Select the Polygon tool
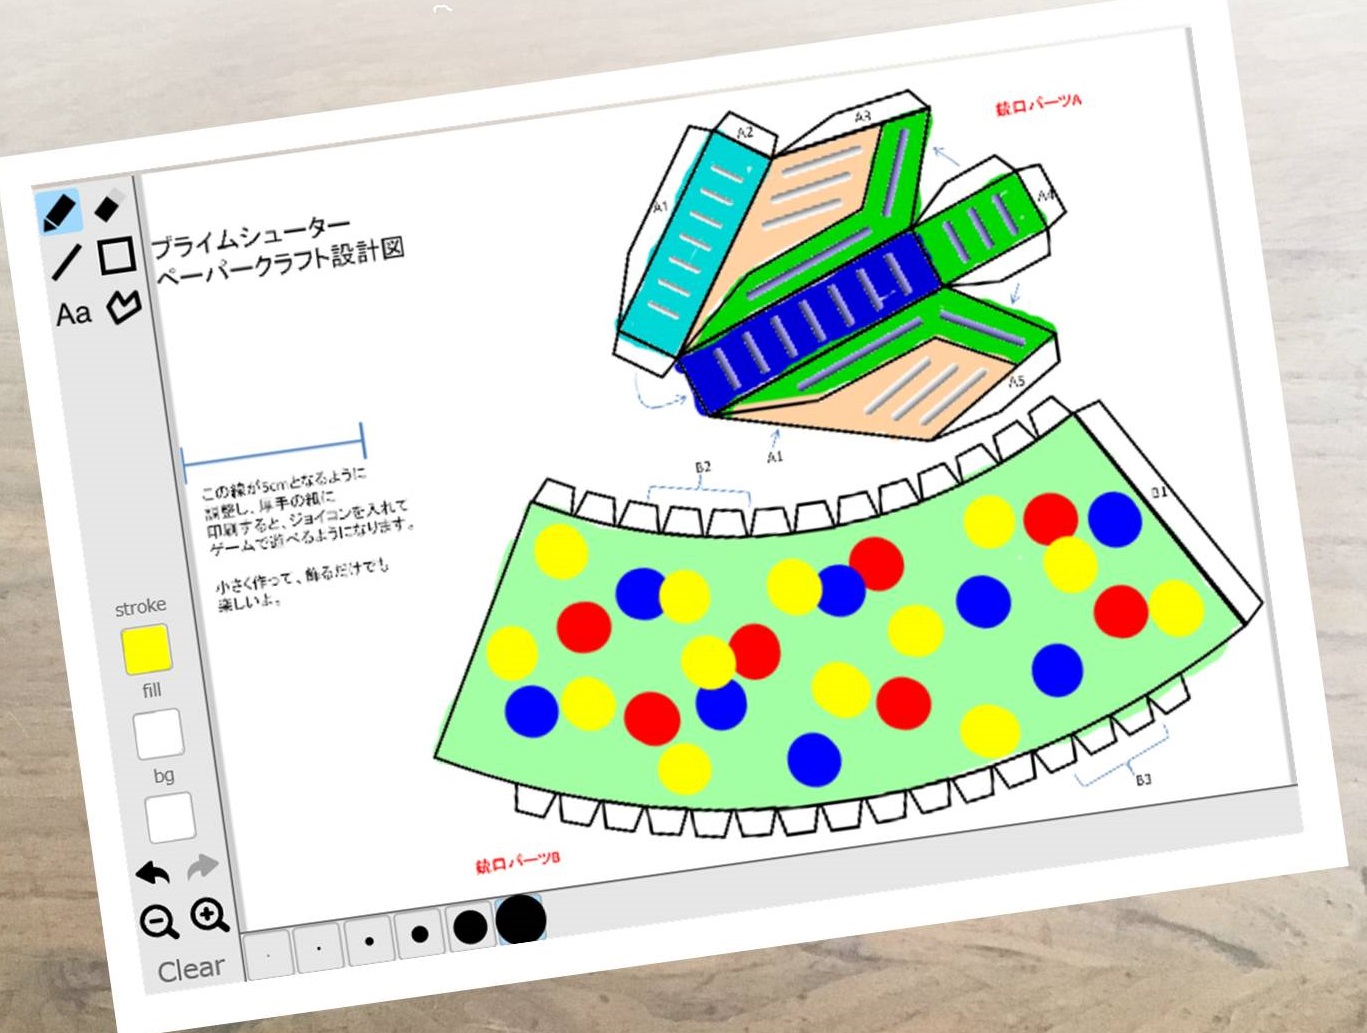Screen dimensions: 1367x1033 [x=124, y=306]
